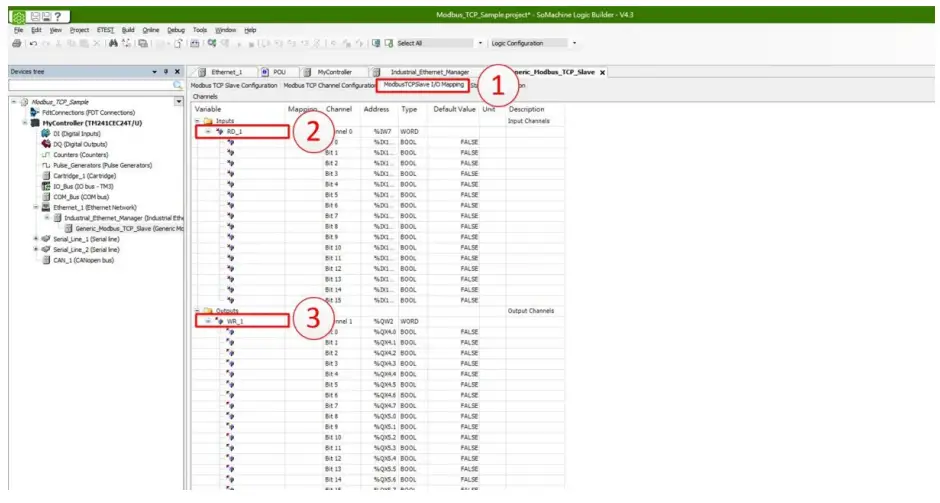The width and height of the screenshot is (940, 503).
Task: Click the print icon in toolbar
Action: [x=16, y=44]
